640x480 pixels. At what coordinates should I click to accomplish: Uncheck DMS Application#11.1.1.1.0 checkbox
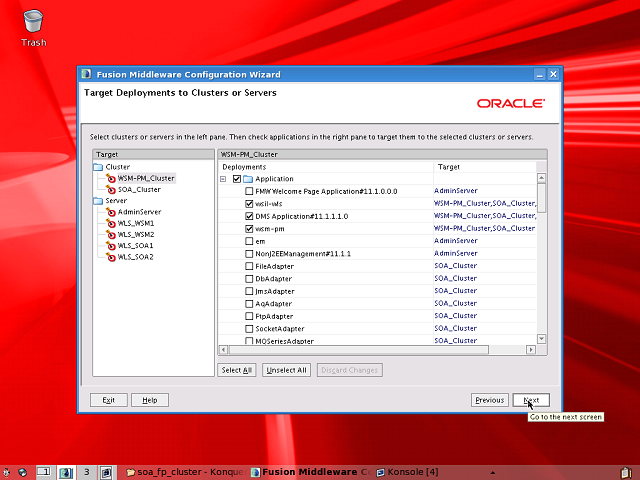249,216
